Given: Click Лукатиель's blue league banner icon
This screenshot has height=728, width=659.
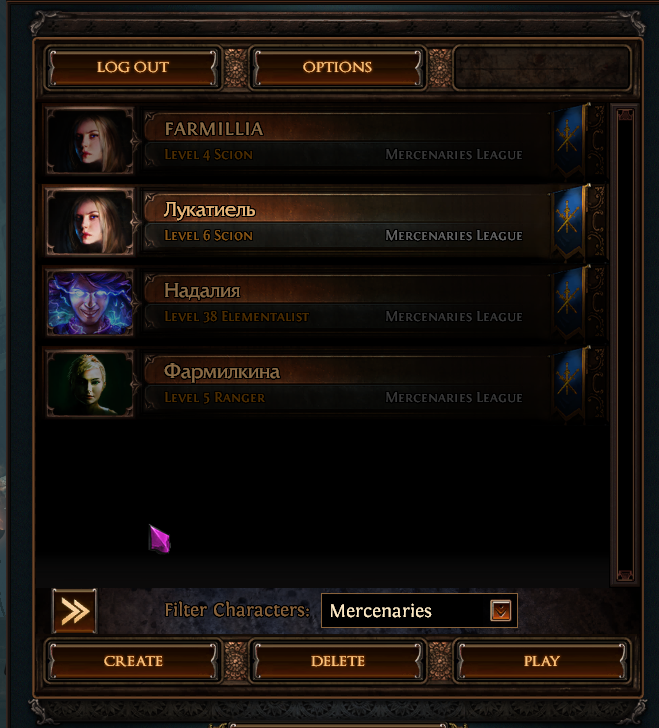Looking at the screenshot, I should tap(569, 221).
